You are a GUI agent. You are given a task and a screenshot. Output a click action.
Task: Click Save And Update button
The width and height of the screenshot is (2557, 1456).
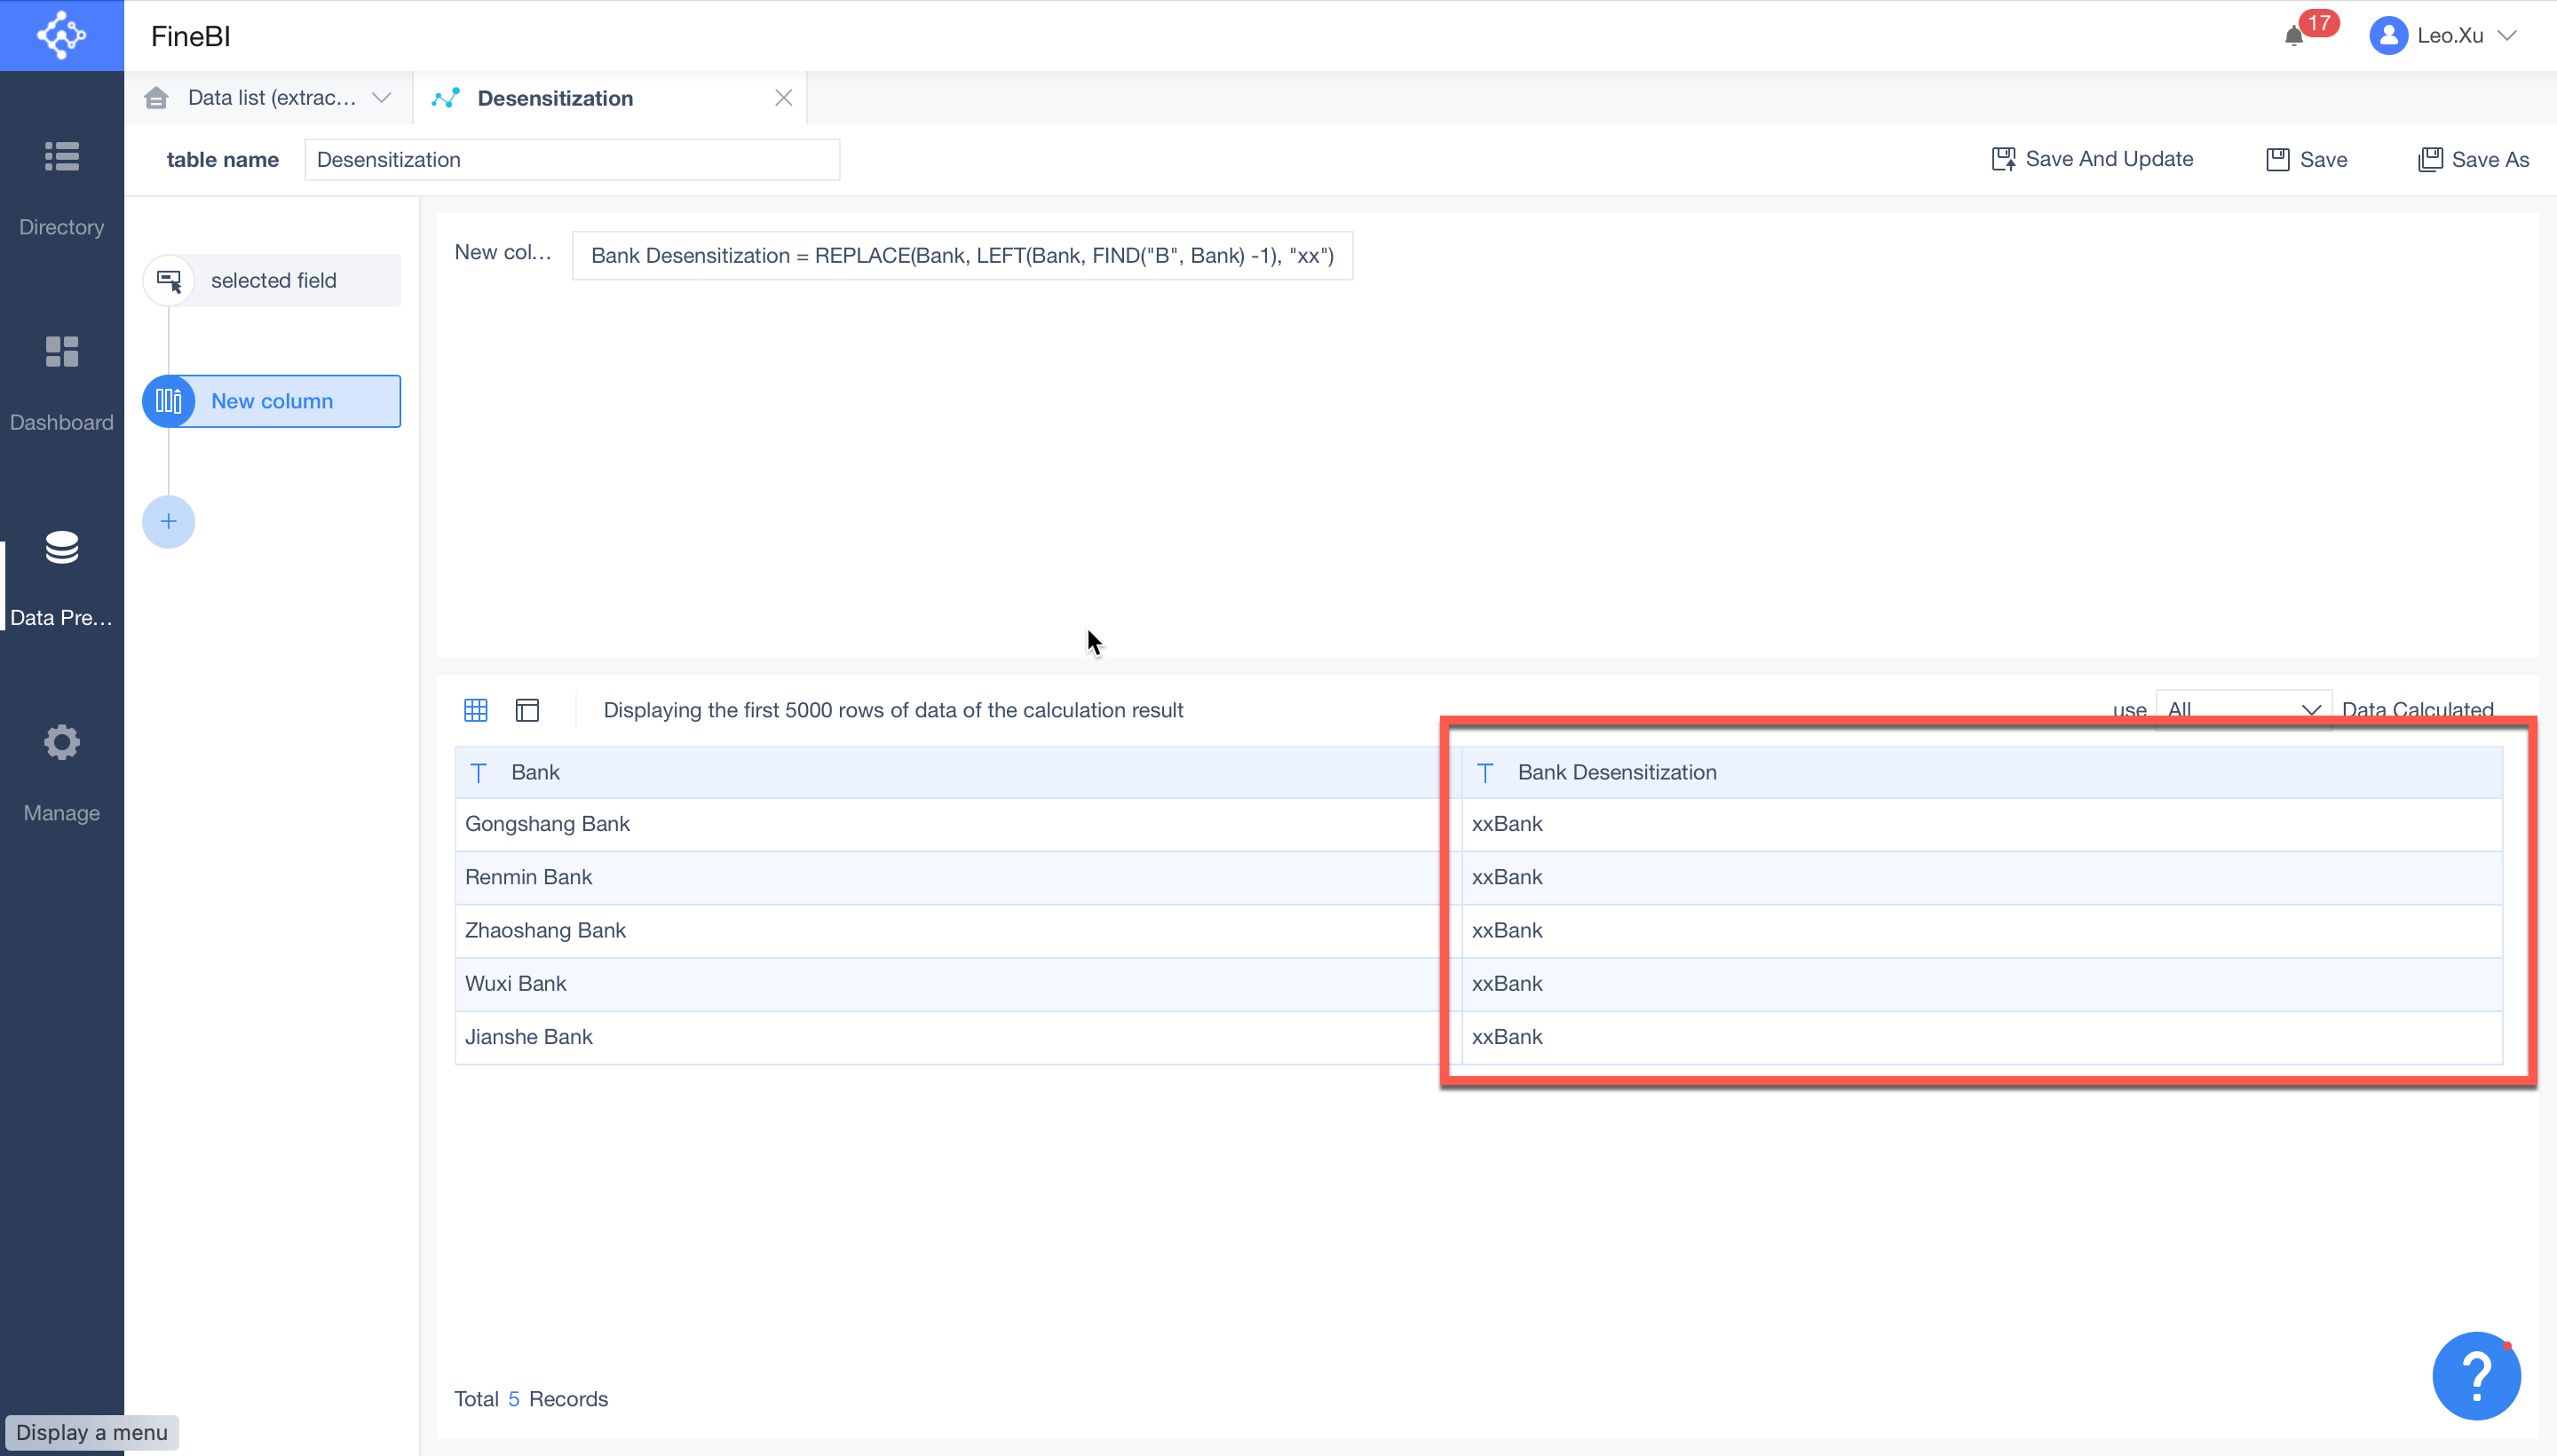2092,159
